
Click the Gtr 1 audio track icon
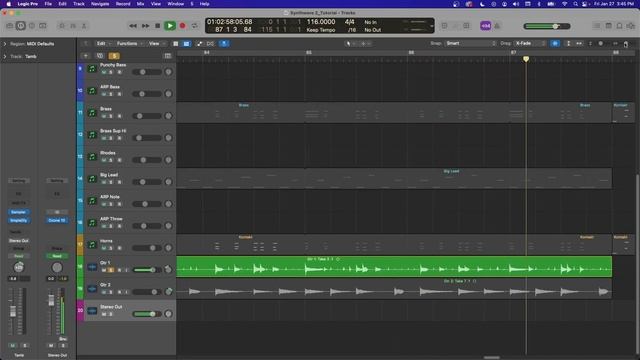[x=92, y=267]
